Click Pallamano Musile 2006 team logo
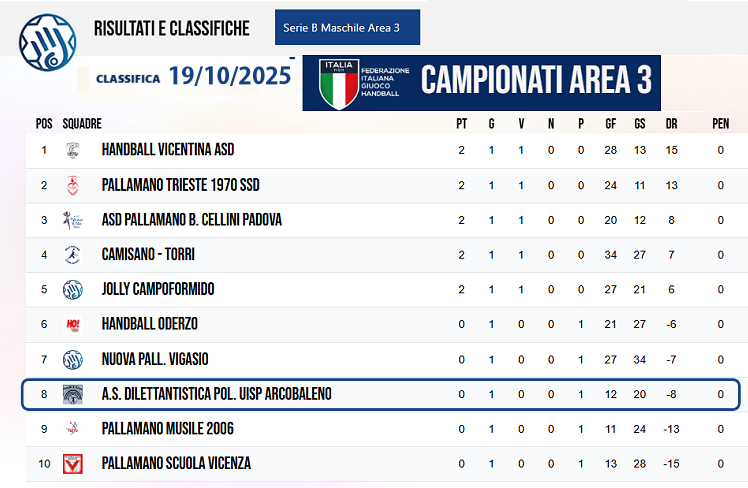This screenshot has height=488, width=748. pos(72,428)
